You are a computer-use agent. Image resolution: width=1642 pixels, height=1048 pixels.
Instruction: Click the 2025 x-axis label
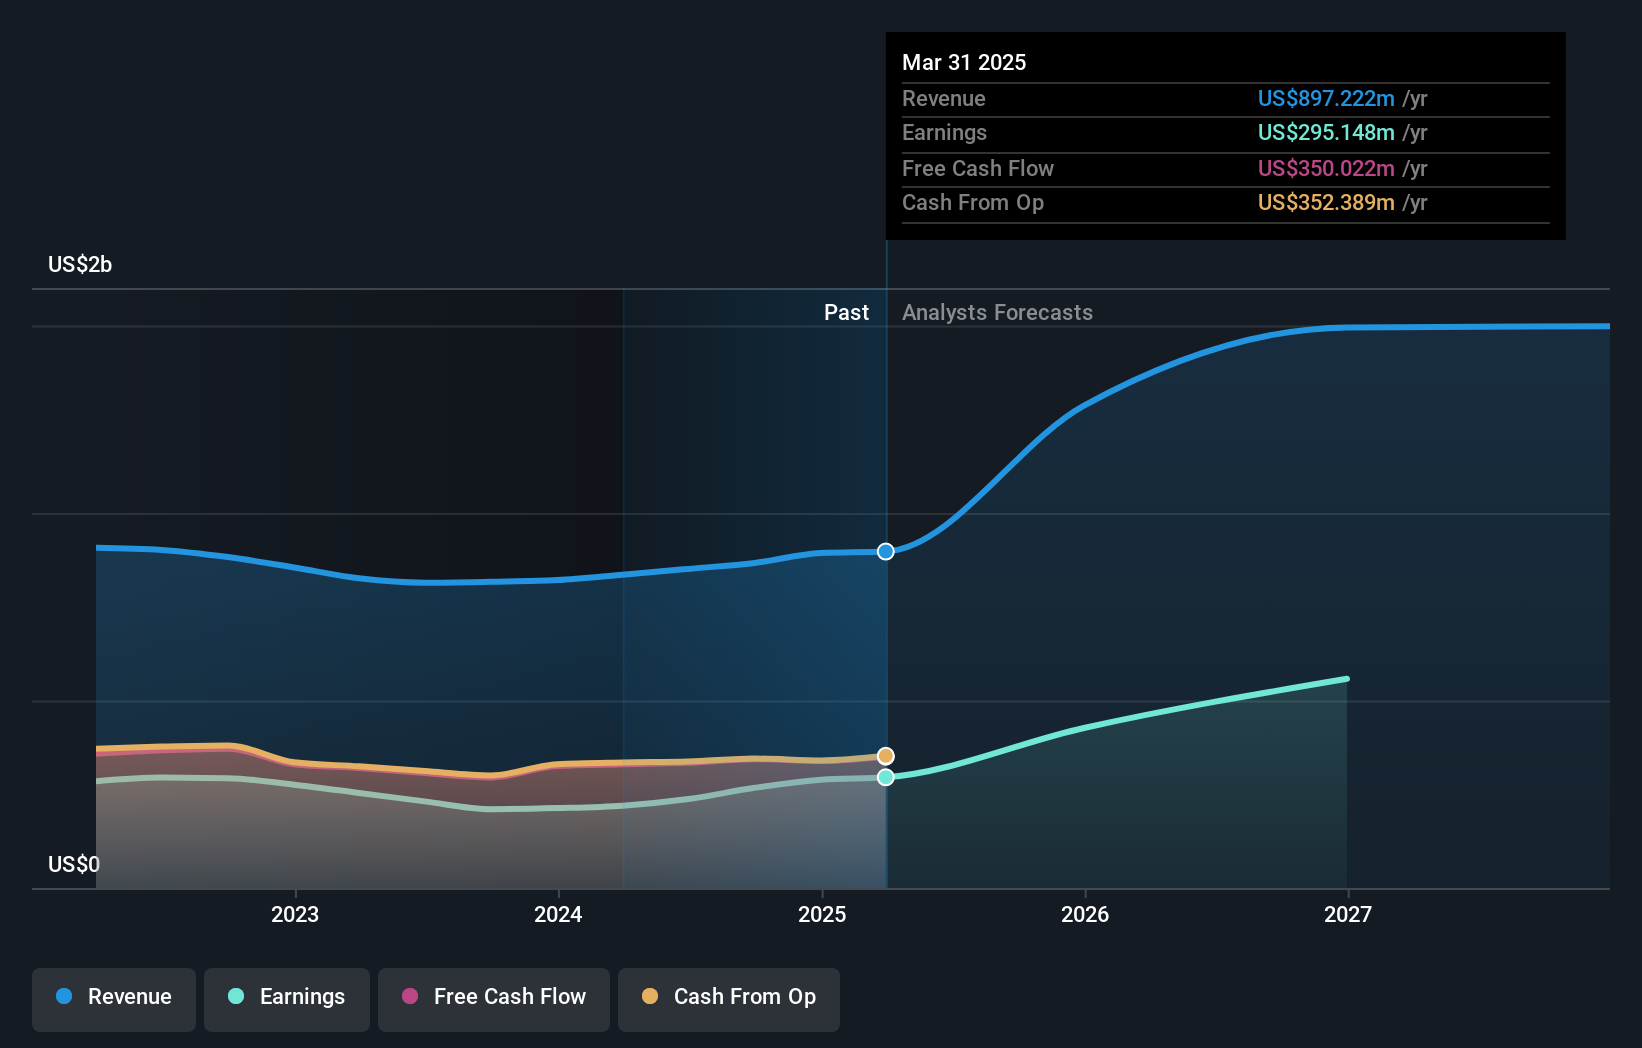pyautogui.click(x=822, y=914)
